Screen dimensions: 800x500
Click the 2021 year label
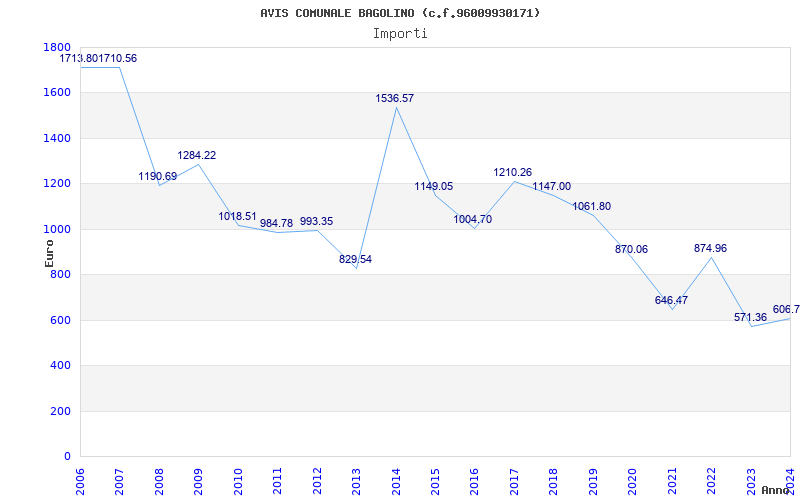coord(672,481)
